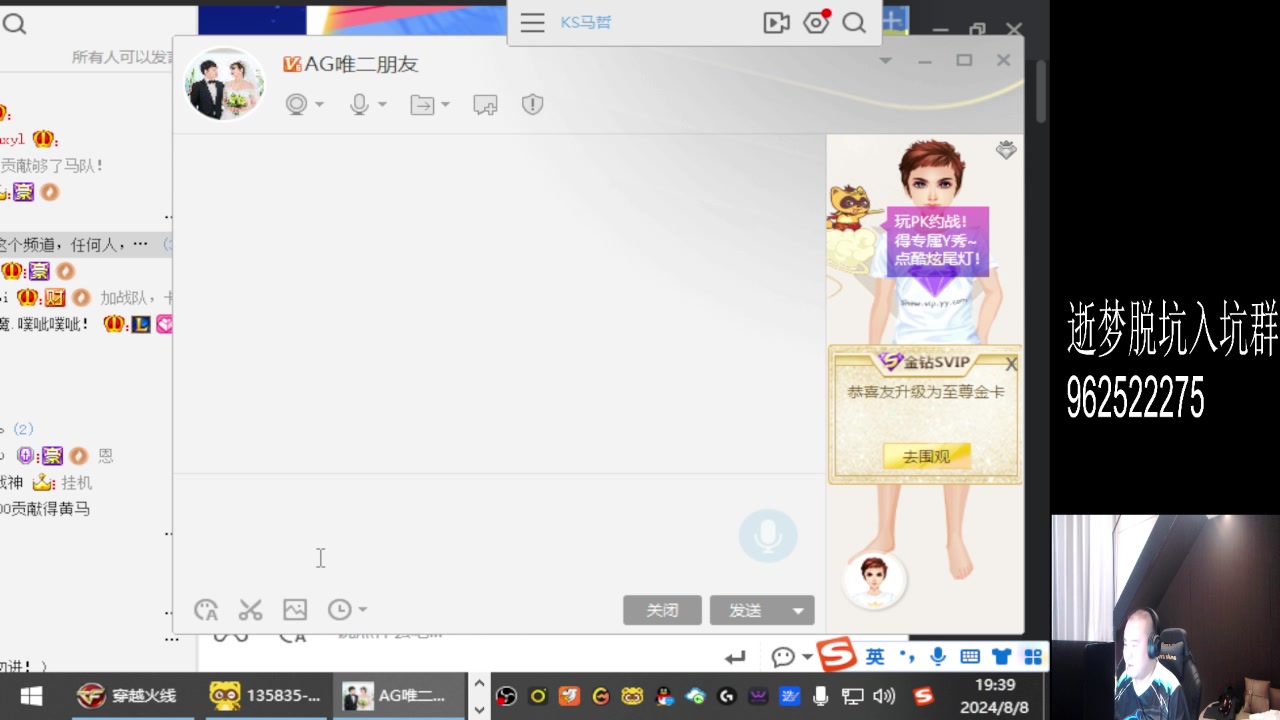1280x720 pixels.
Task: Click the speech bubble icon behind chat window
Action: click(x=783, y=657)
